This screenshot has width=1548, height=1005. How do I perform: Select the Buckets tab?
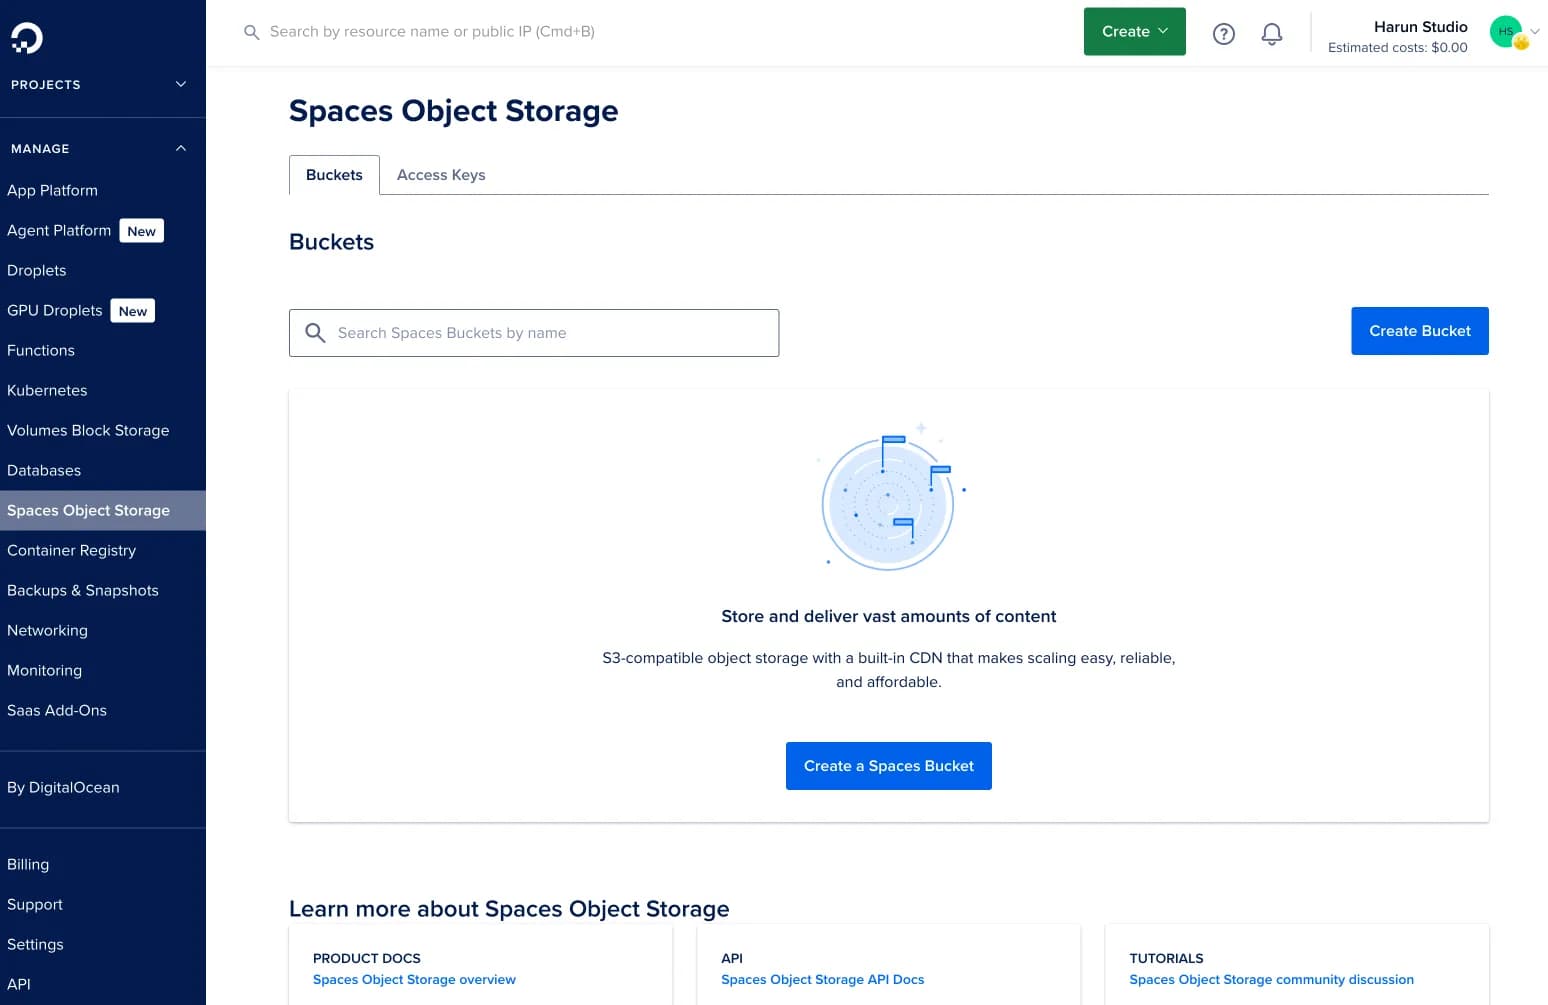tap(334, 175)
